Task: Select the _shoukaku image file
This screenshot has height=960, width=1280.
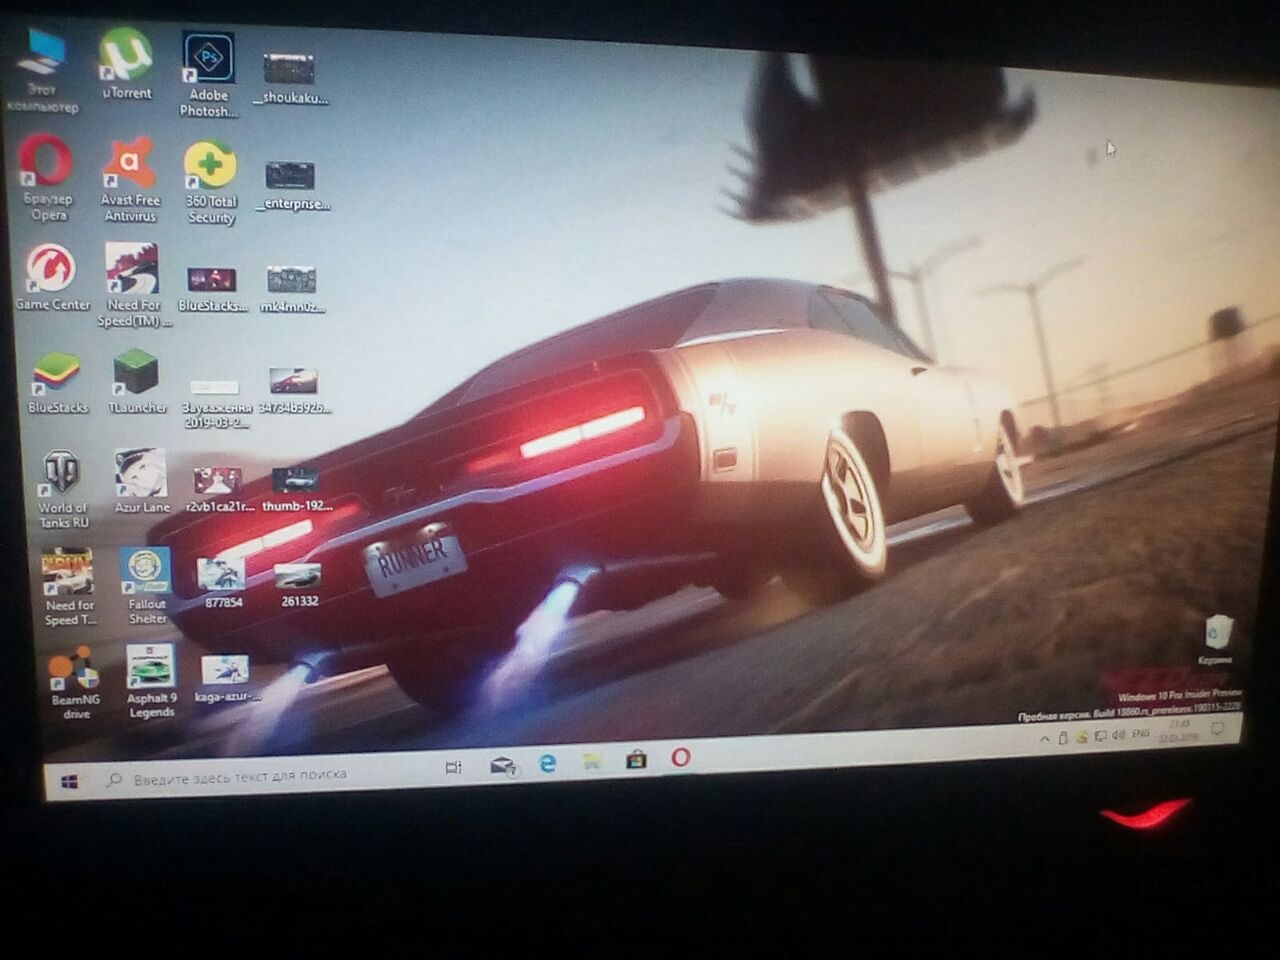Action: click(x=290, y=78)
